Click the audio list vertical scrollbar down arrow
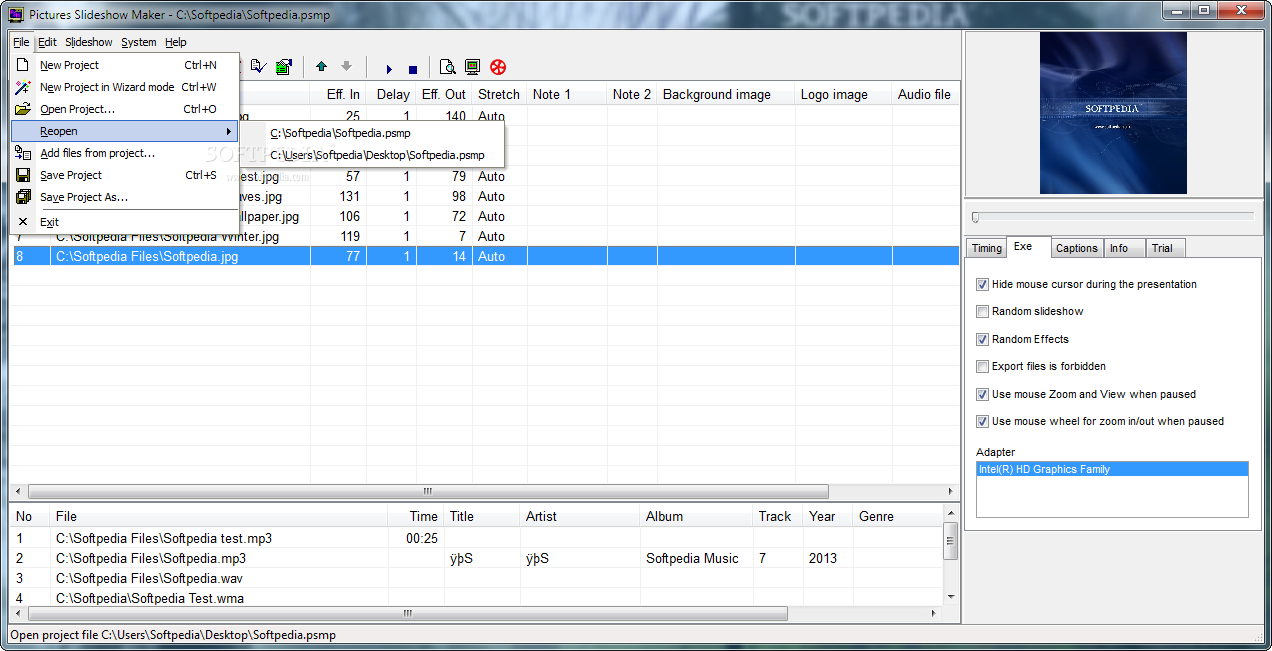 (x=950, y=599)
